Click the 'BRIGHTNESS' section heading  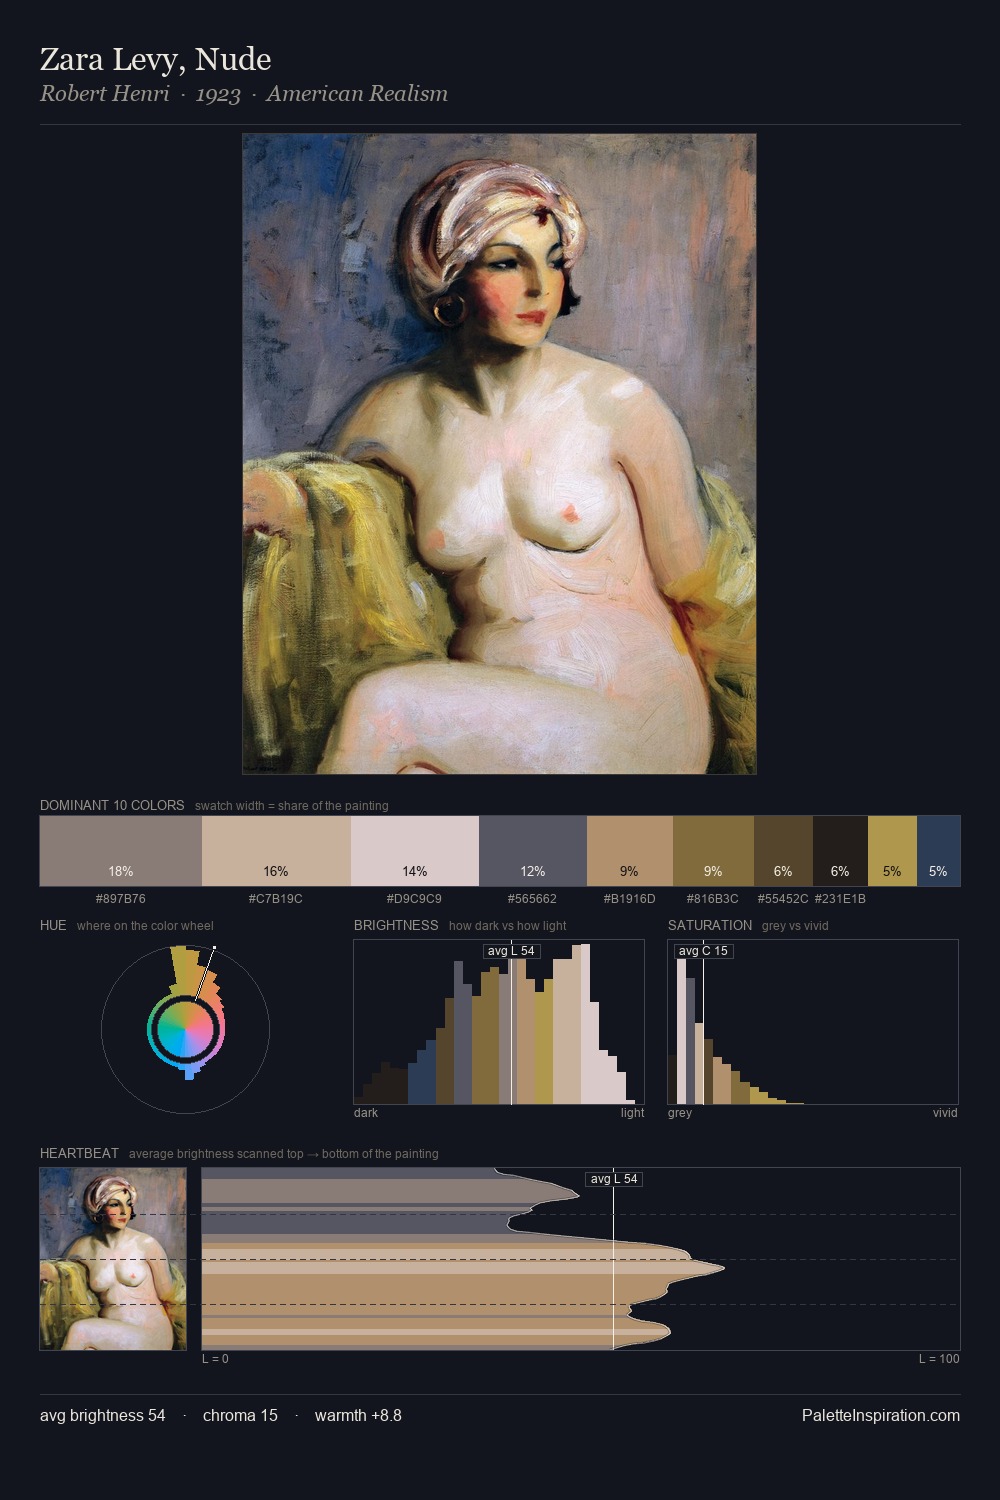click(x=396, y=925)
